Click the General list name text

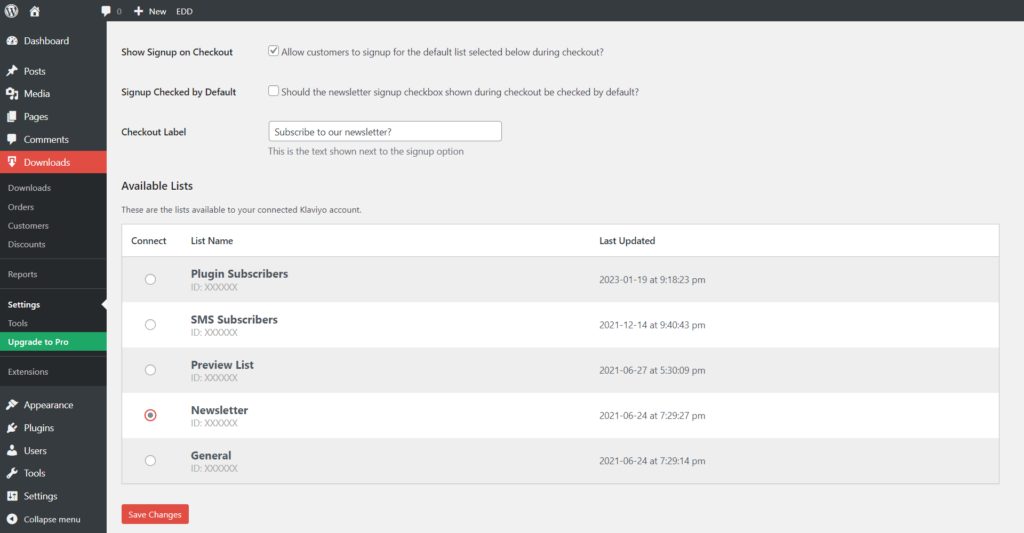pos(211,455)
